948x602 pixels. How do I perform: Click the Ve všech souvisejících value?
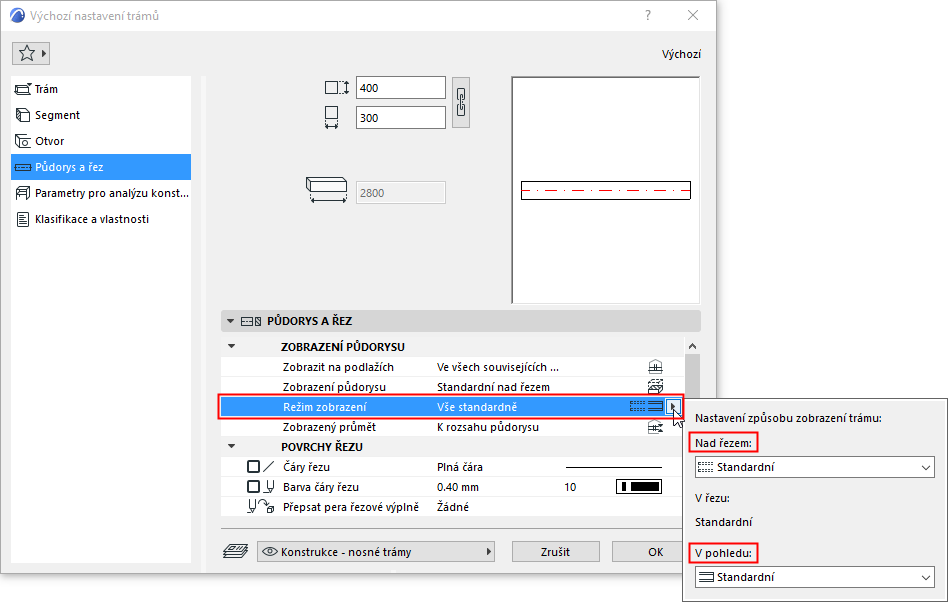[498, 367]
